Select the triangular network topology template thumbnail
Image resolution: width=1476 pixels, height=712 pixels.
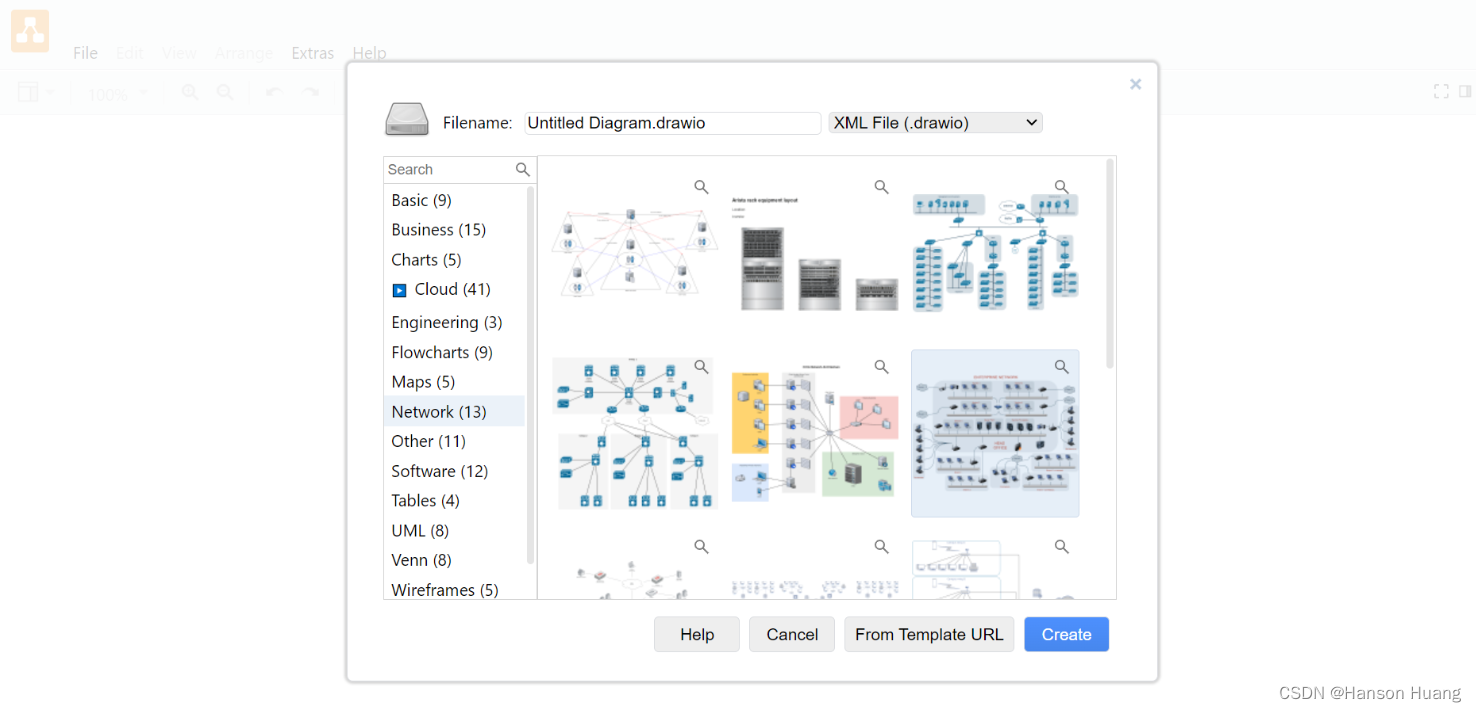635,253
